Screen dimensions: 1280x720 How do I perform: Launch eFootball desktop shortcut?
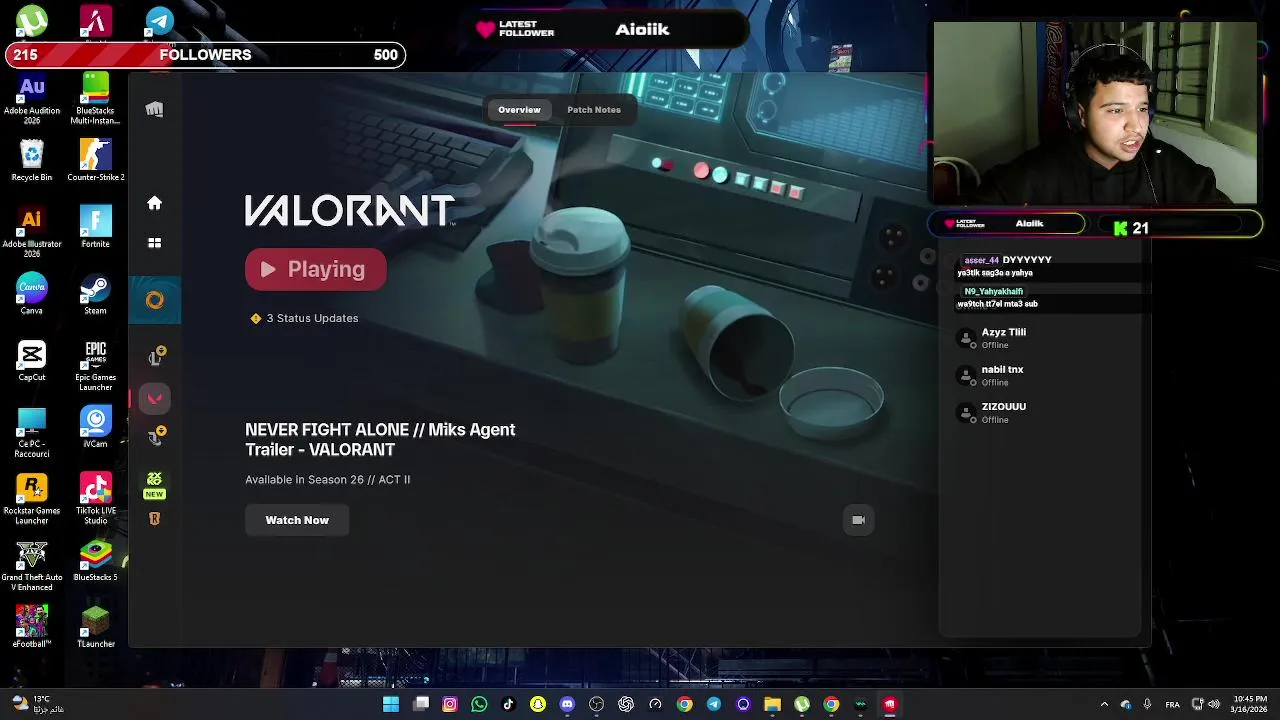[x=32, y=627]
